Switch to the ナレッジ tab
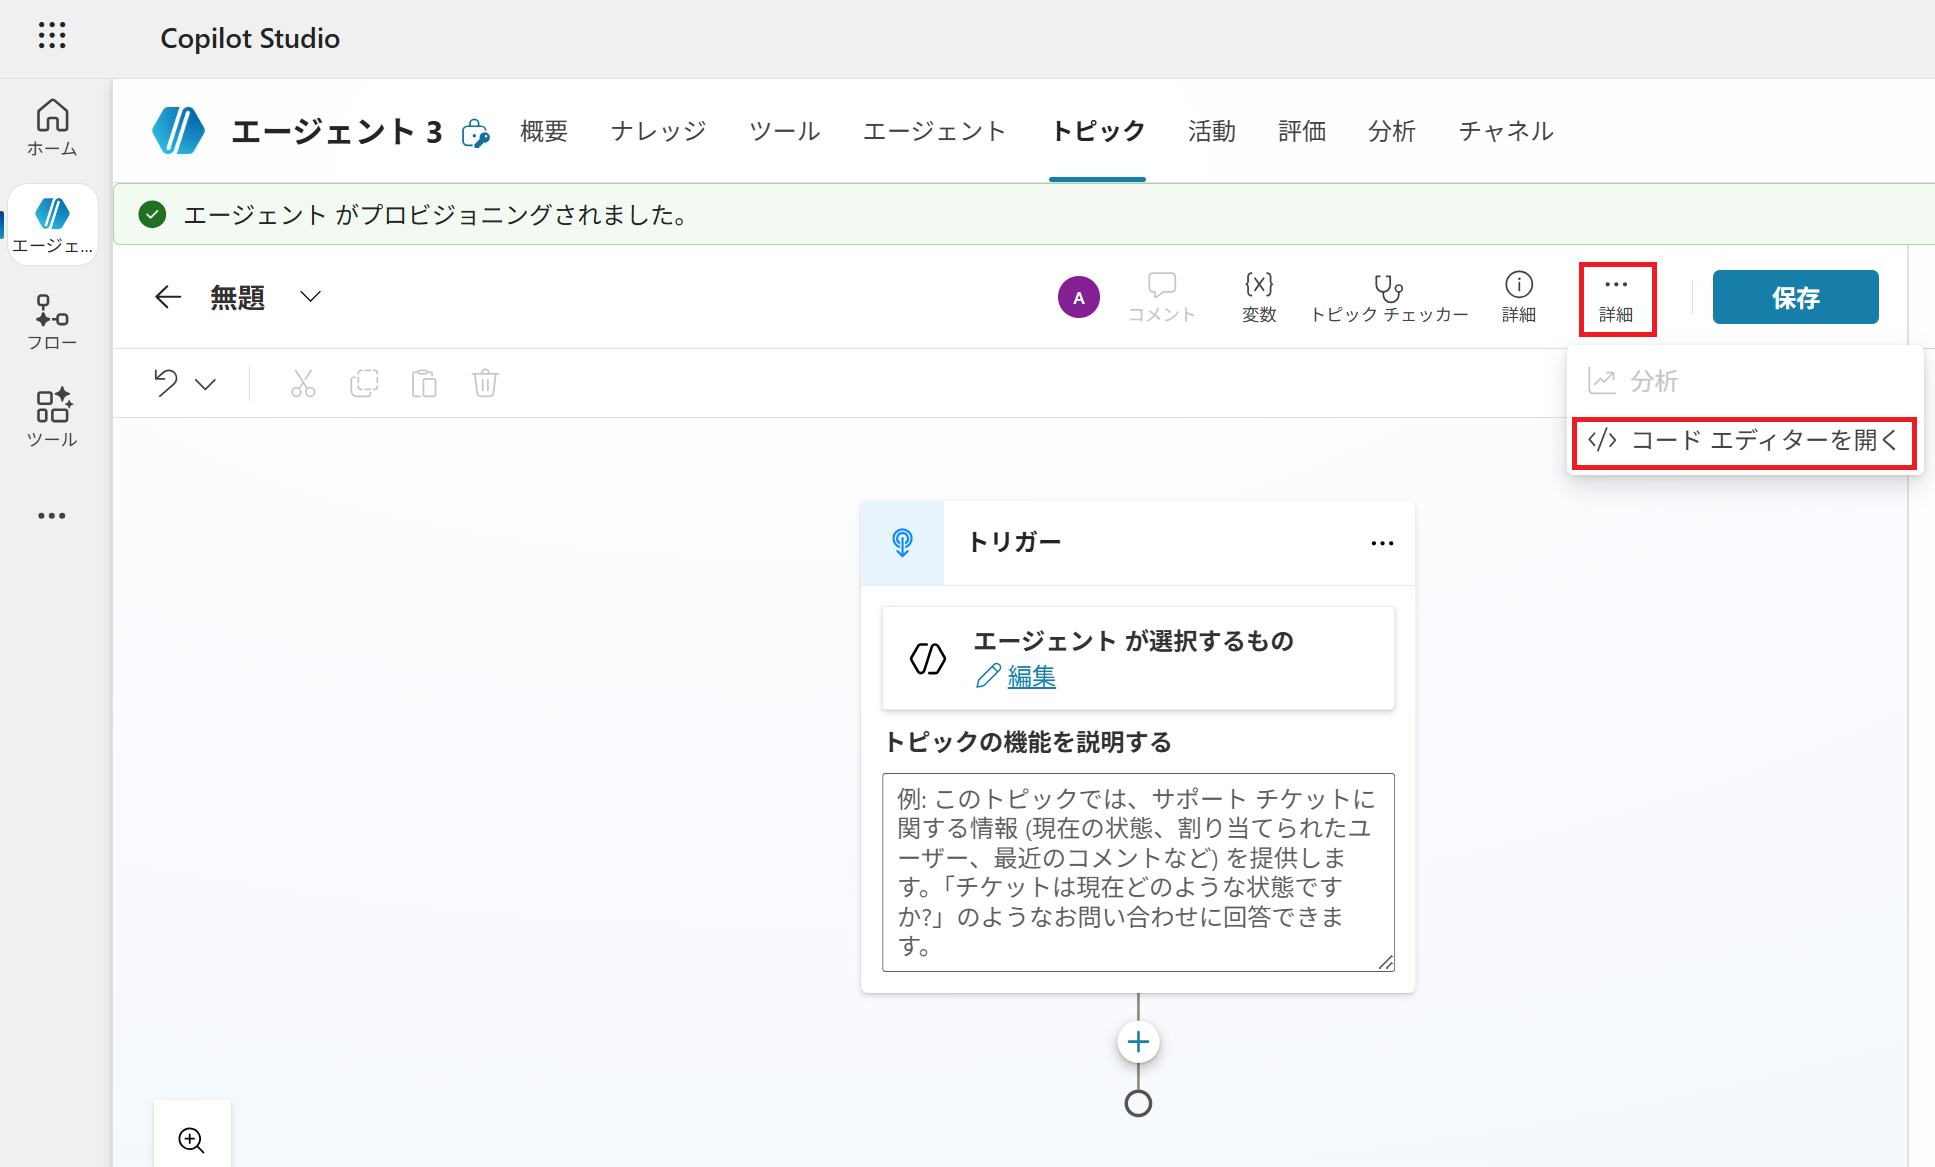The height and width of the screenshot is (1167, 1935). pyautogui.click(x=658, y=131)
